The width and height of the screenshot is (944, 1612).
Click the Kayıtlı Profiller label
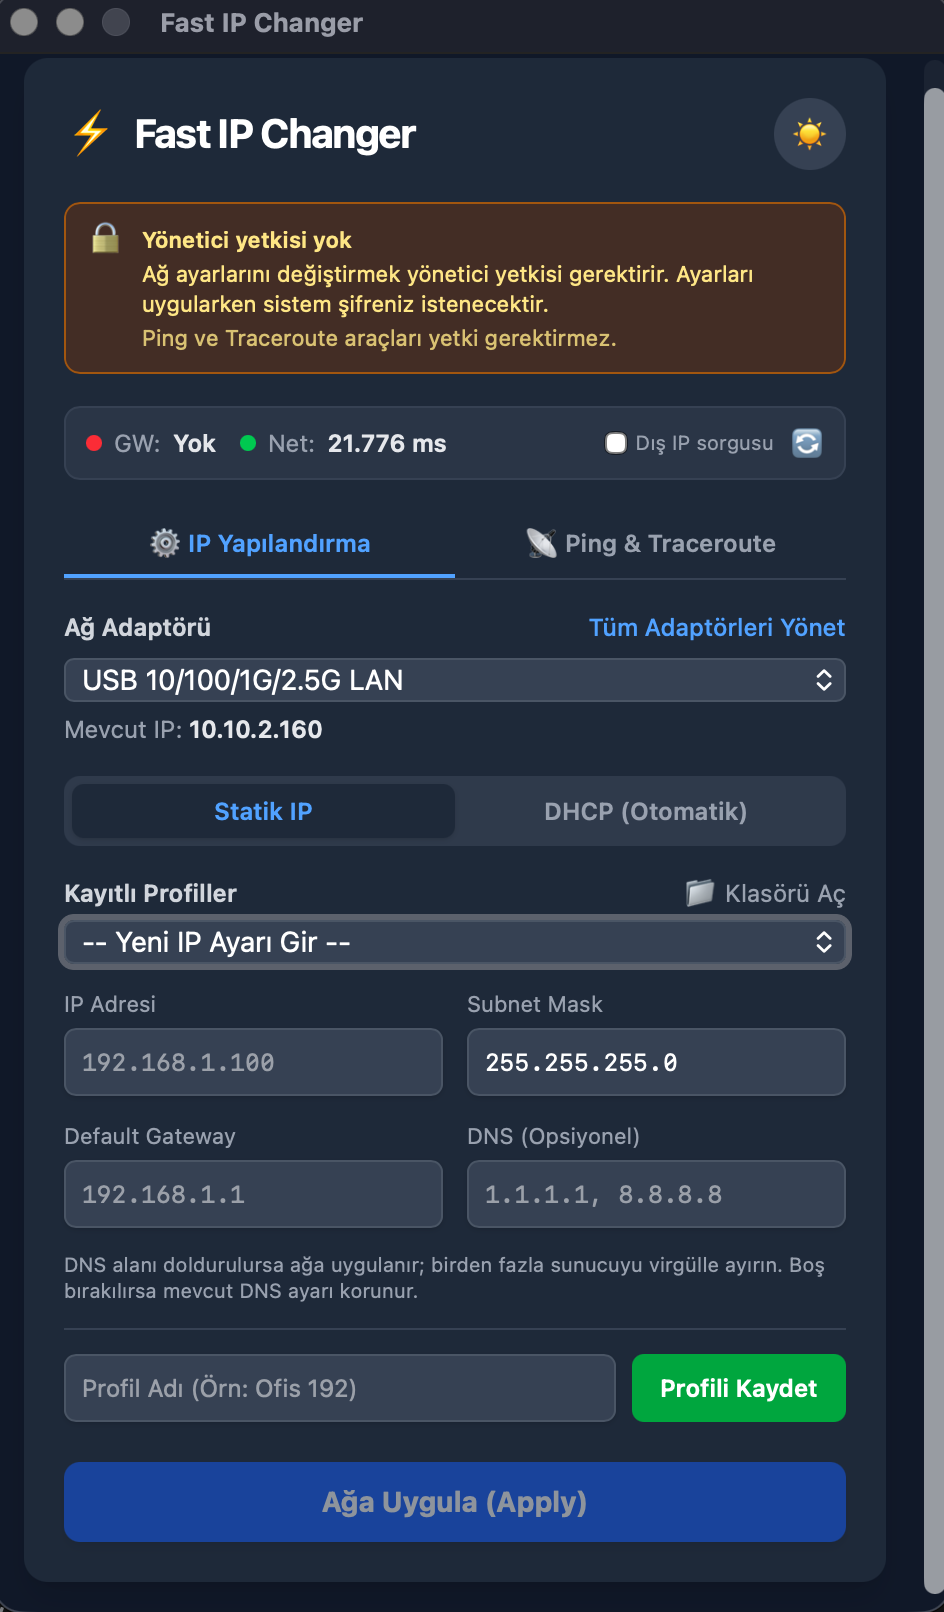coord(151,893)
